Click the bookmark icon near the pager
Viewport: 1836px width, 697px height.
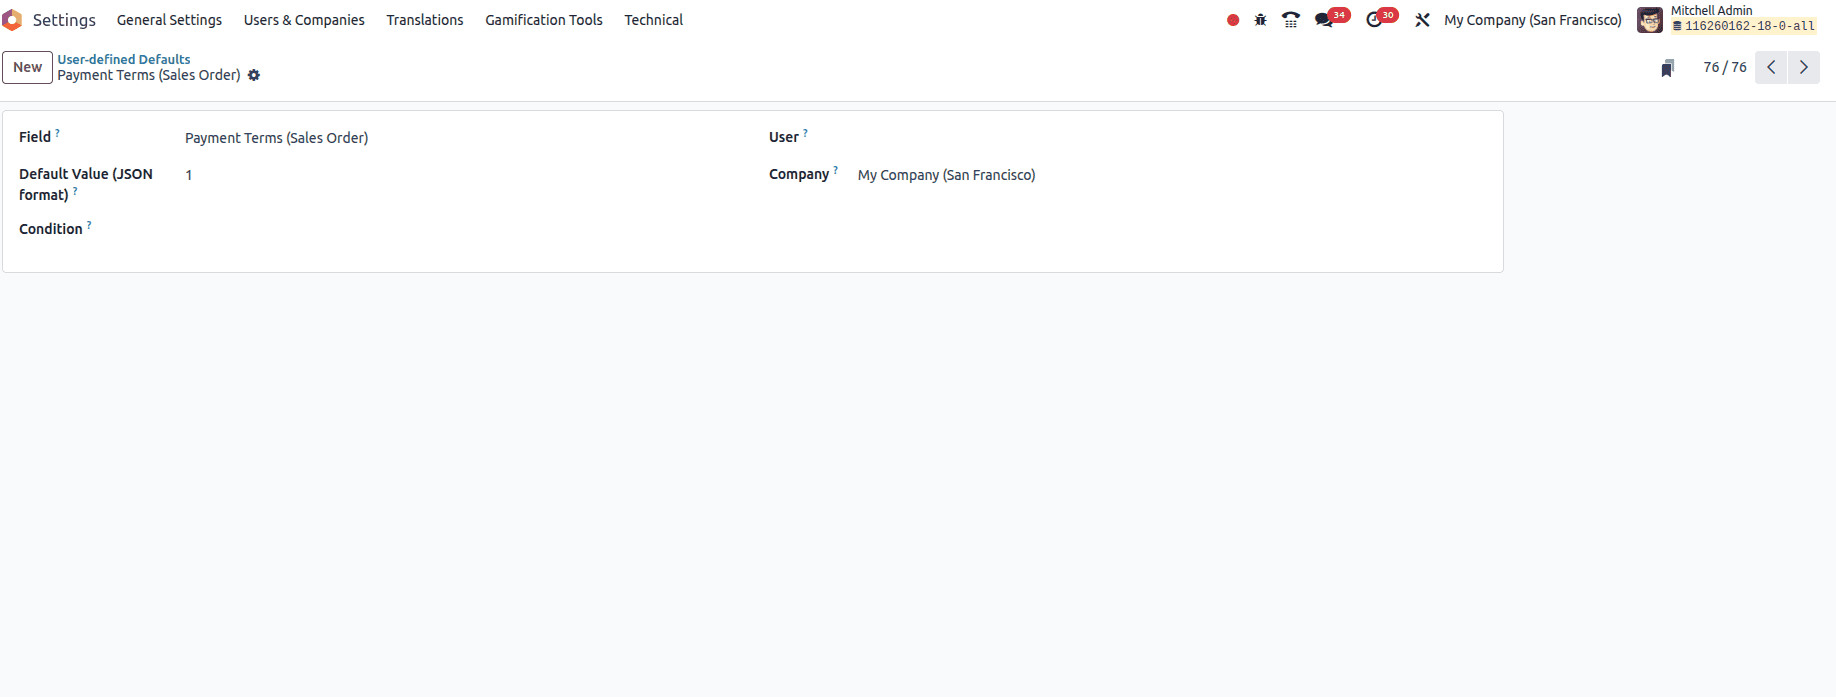1667,68
